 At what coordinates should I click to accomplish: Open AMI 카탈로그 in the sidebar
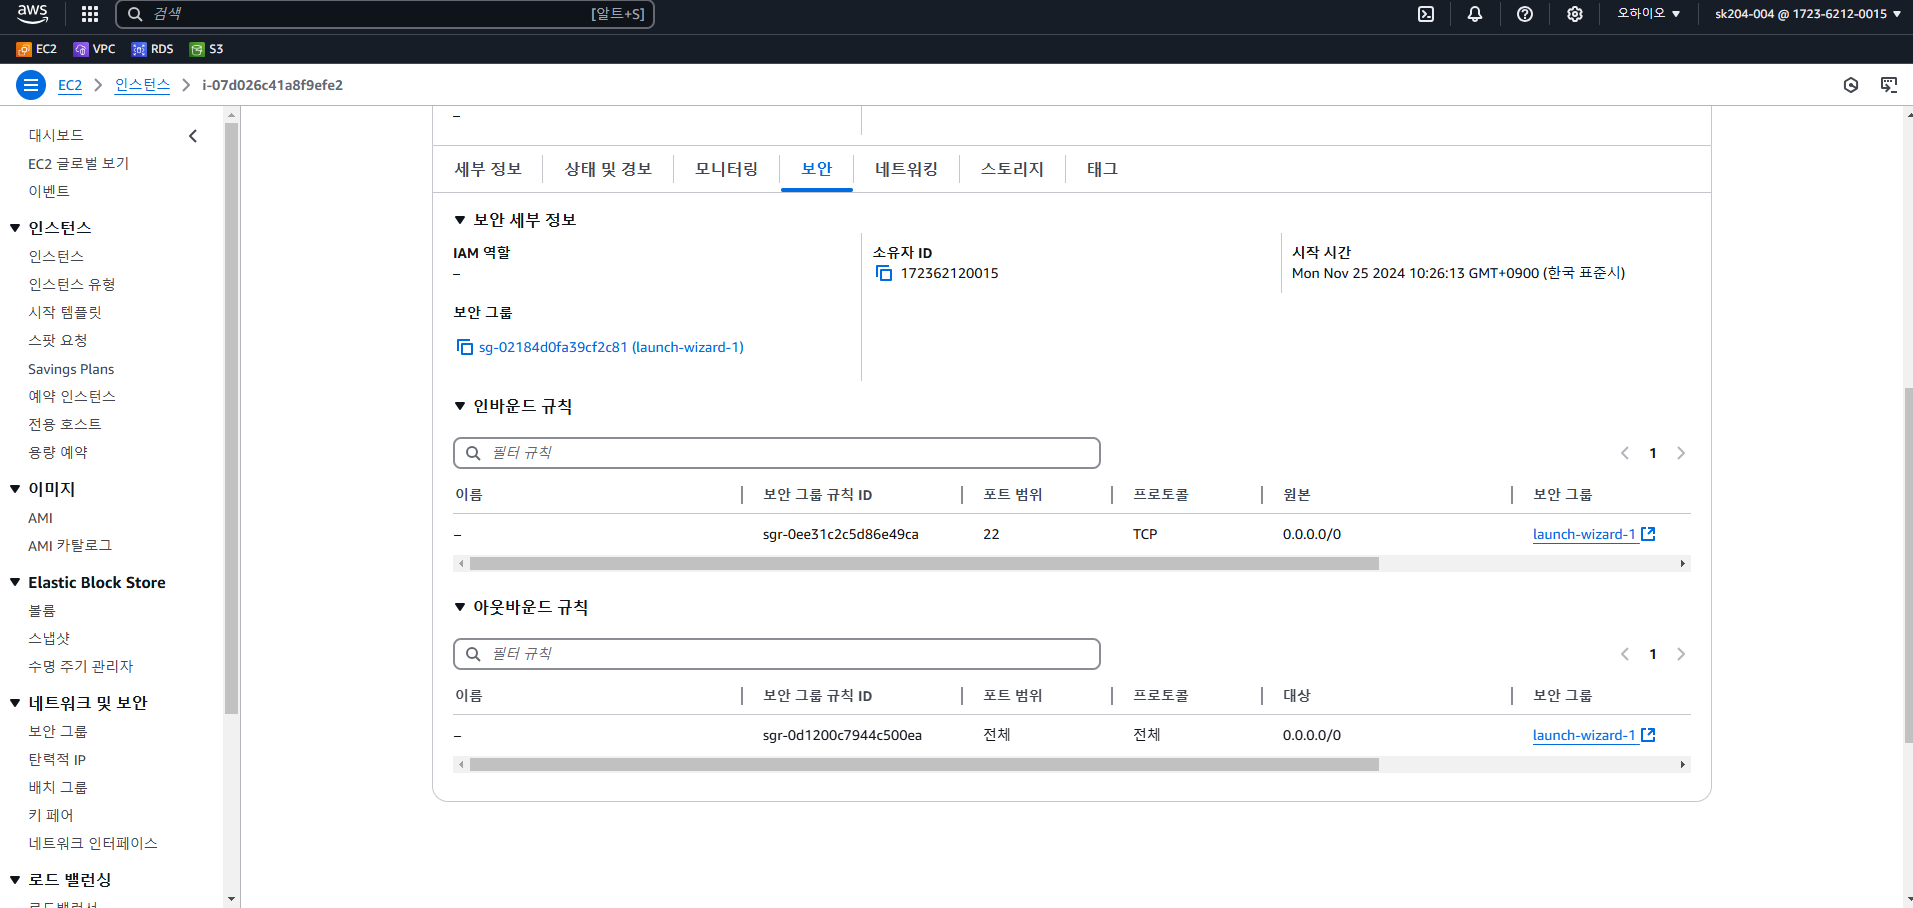pos(70,545)
